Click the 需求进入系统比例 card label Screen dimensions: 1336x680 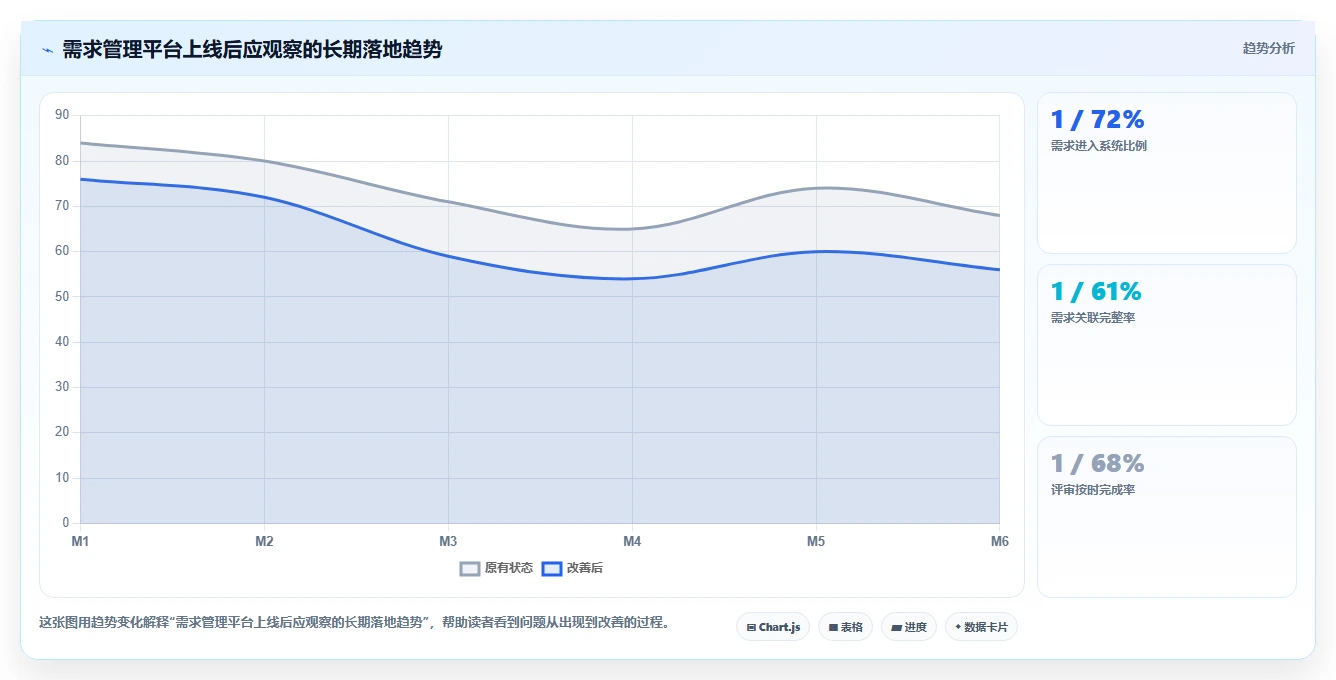click(x=1098, y=146)
